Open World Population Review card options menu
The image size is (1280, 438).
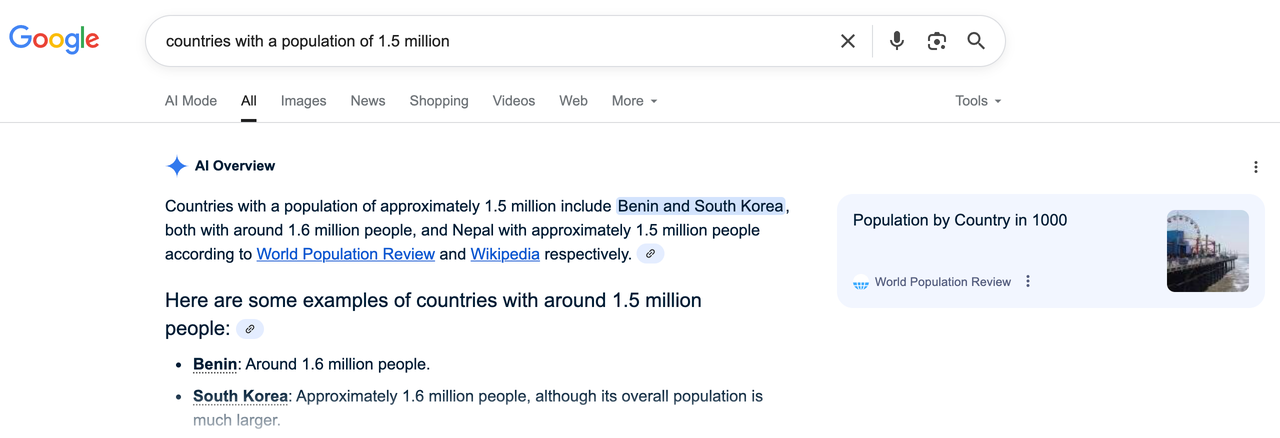1028,282
